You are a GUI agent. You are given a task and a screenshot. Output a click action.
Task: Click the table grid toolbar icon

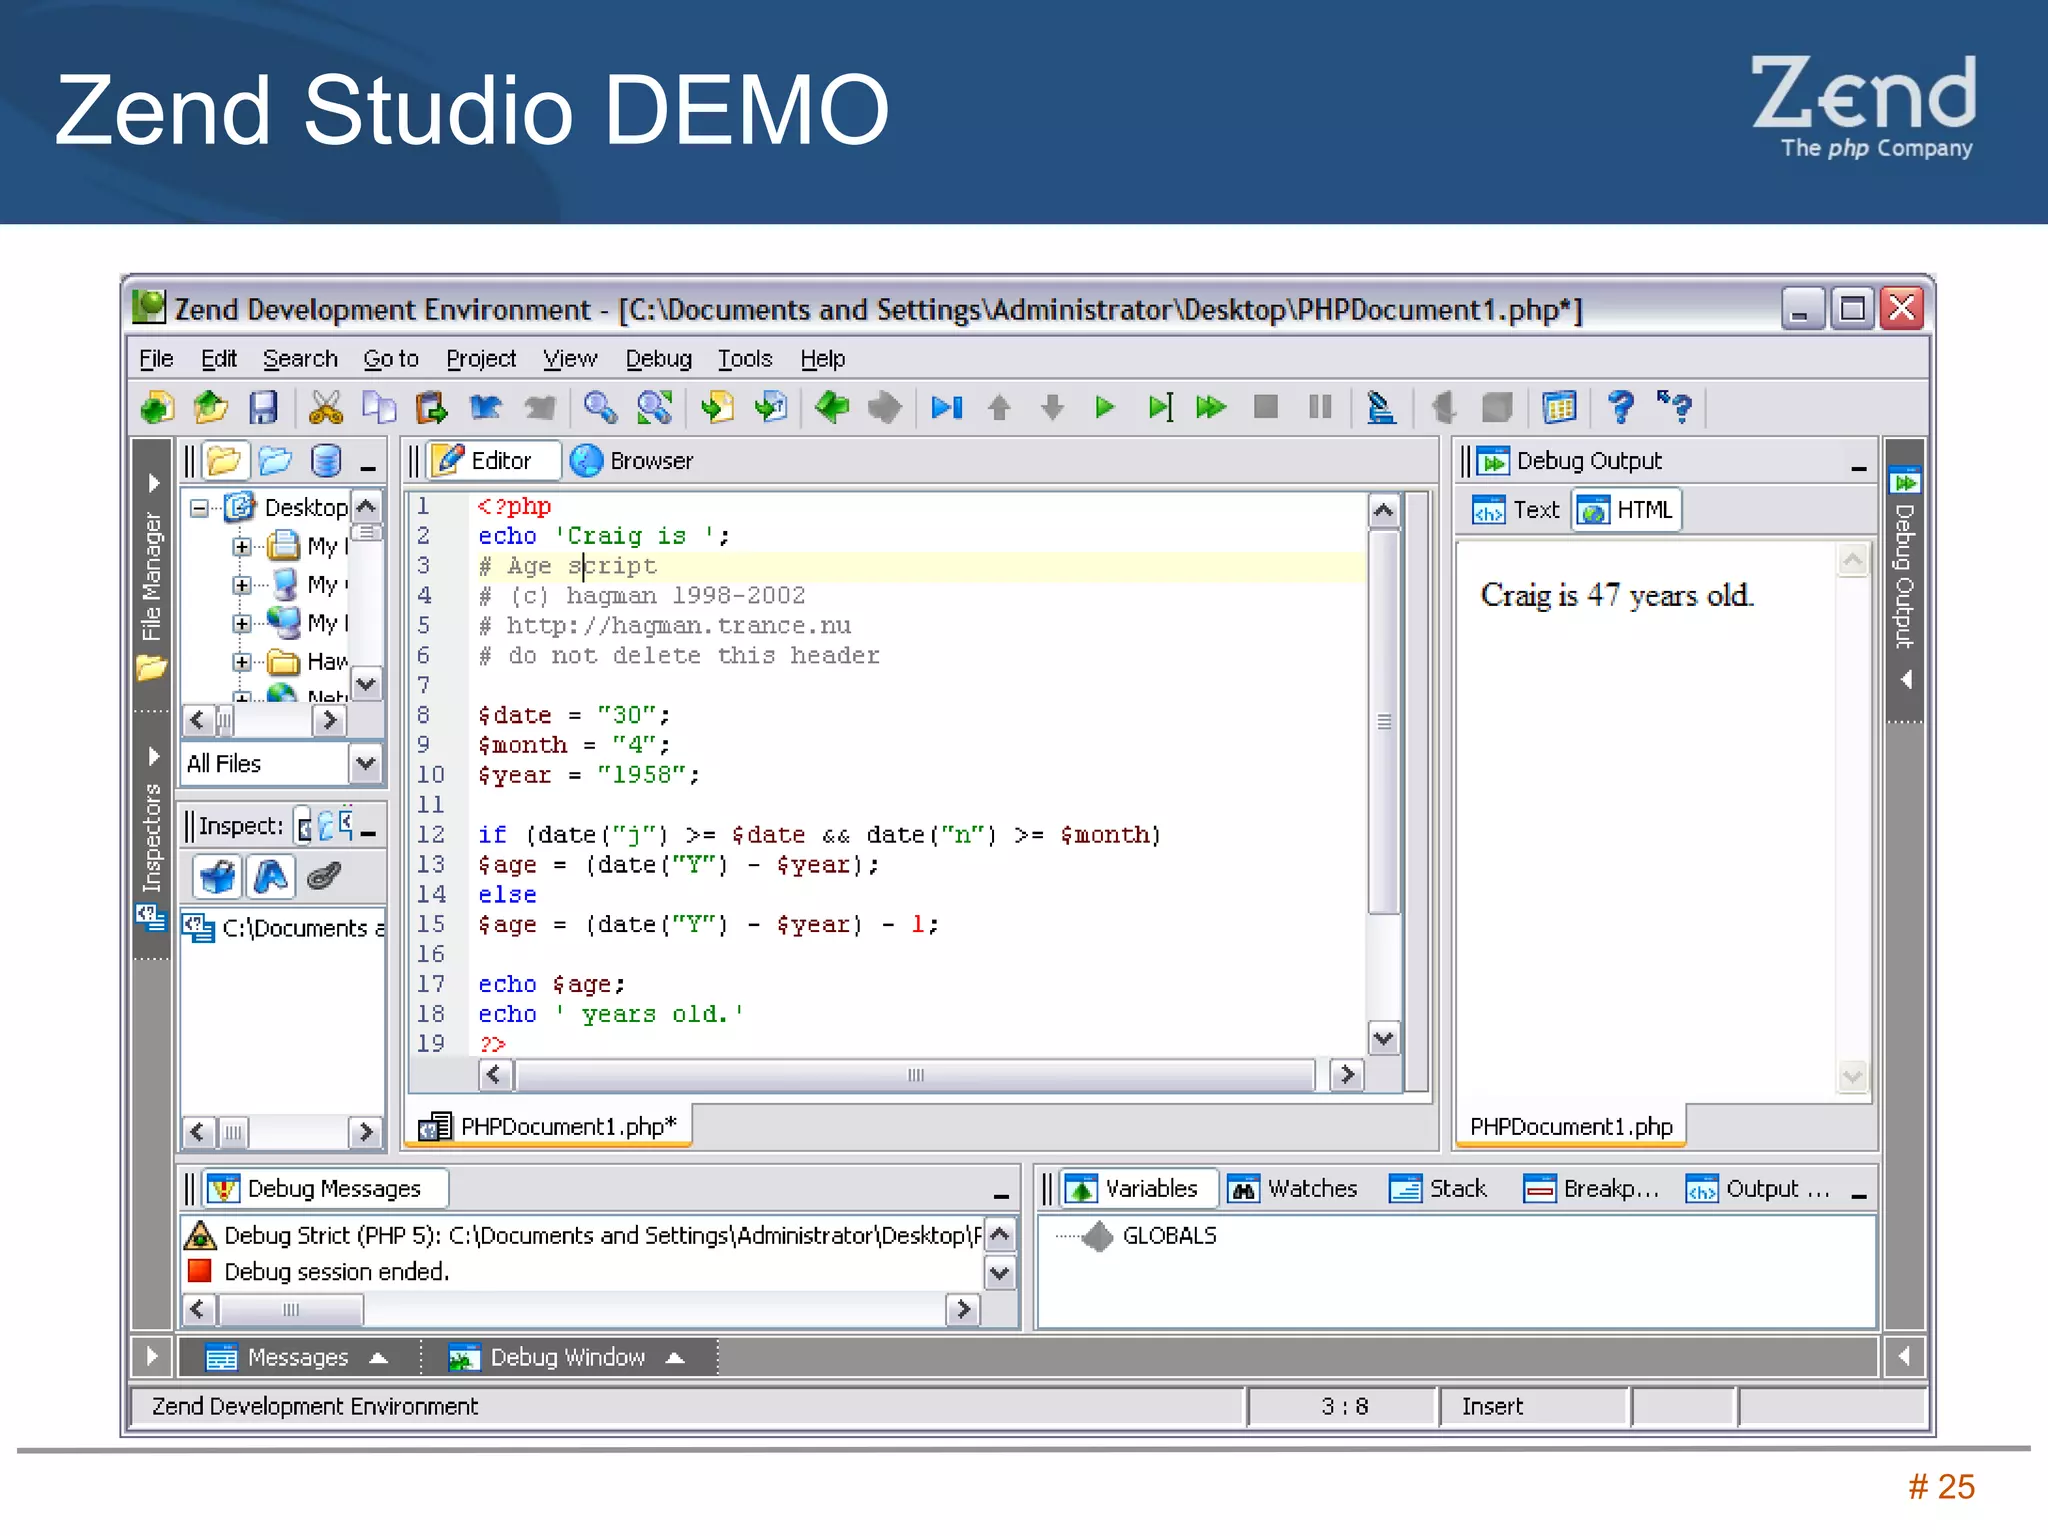click(x=1559, y=408)
